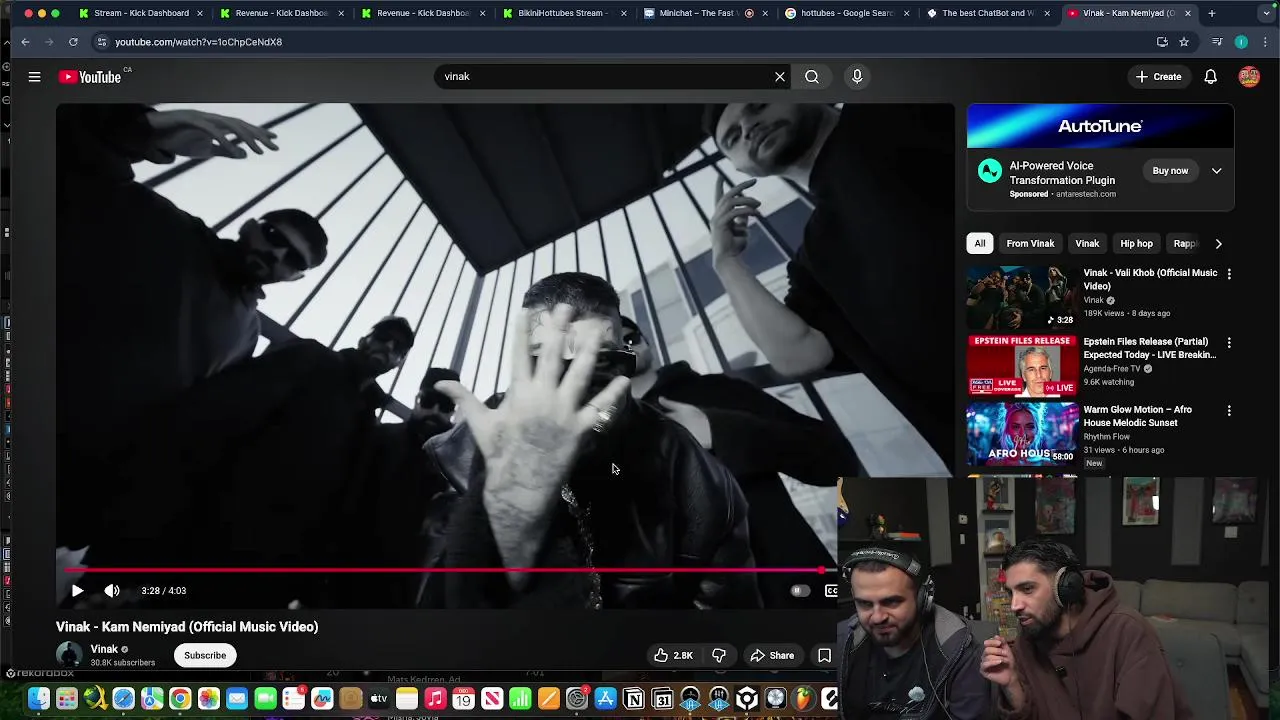Open the Chrome profile avatar
The width and height of the screenshot is (1280, 720).
(x=1241, y=42)
